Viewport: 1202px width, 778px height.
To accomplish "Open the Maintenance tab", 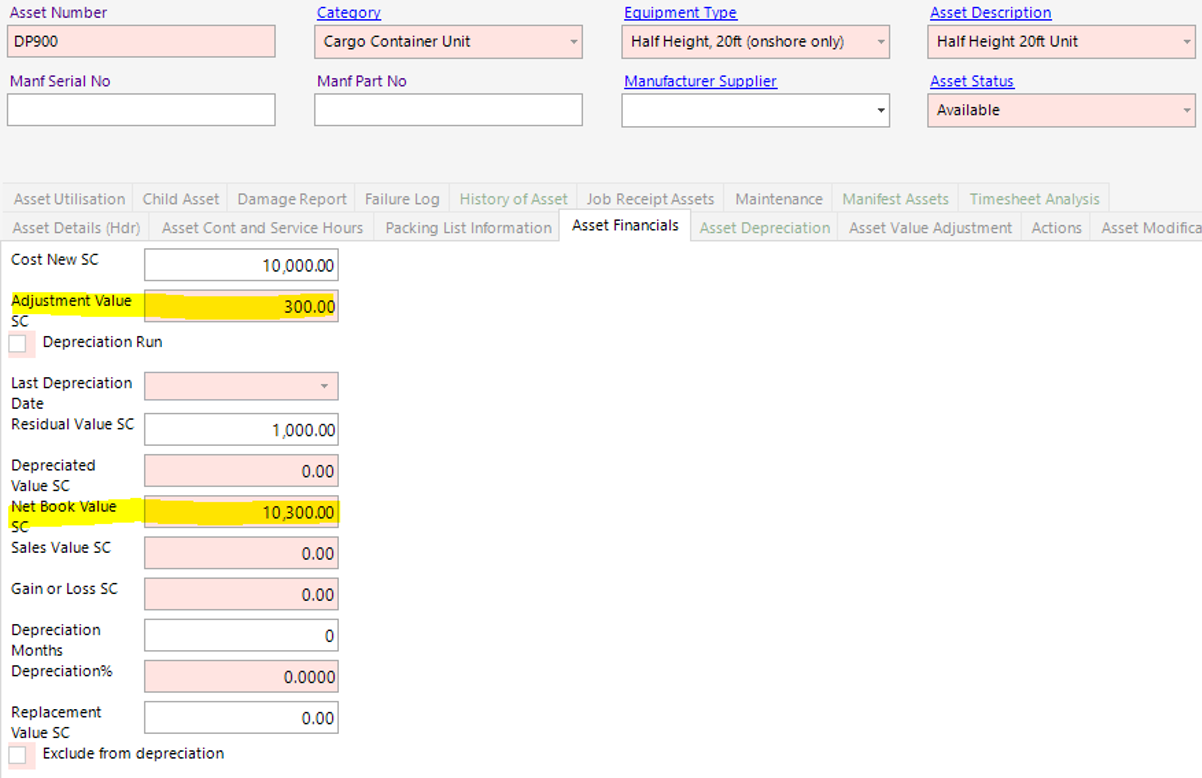I will click(x=778, y=198).
